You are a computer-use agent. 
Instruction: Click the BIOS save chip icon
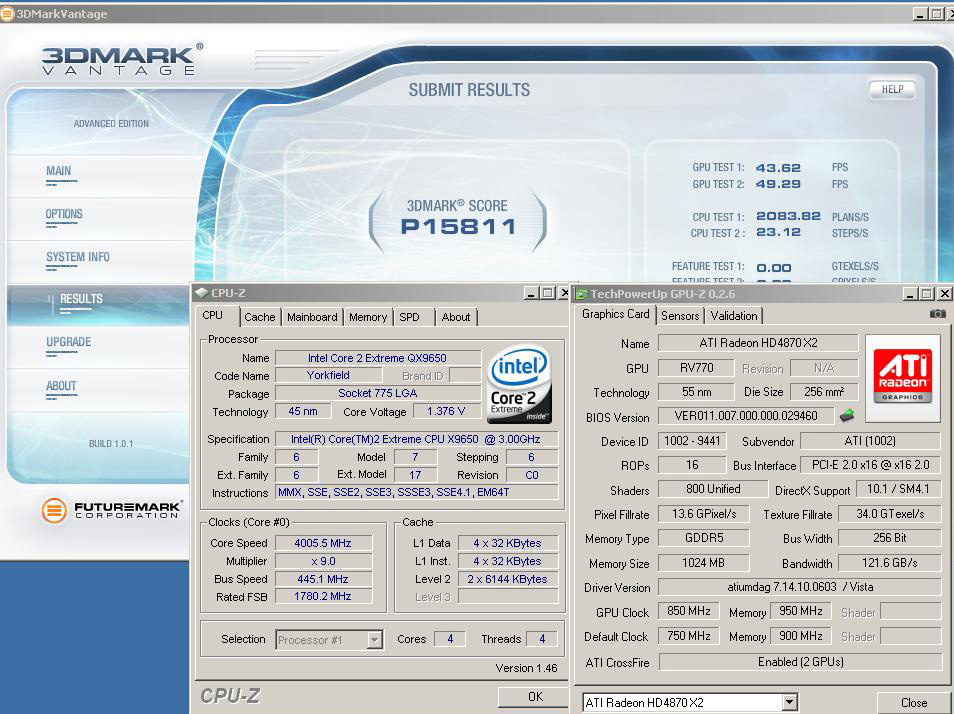click(847, 416)
